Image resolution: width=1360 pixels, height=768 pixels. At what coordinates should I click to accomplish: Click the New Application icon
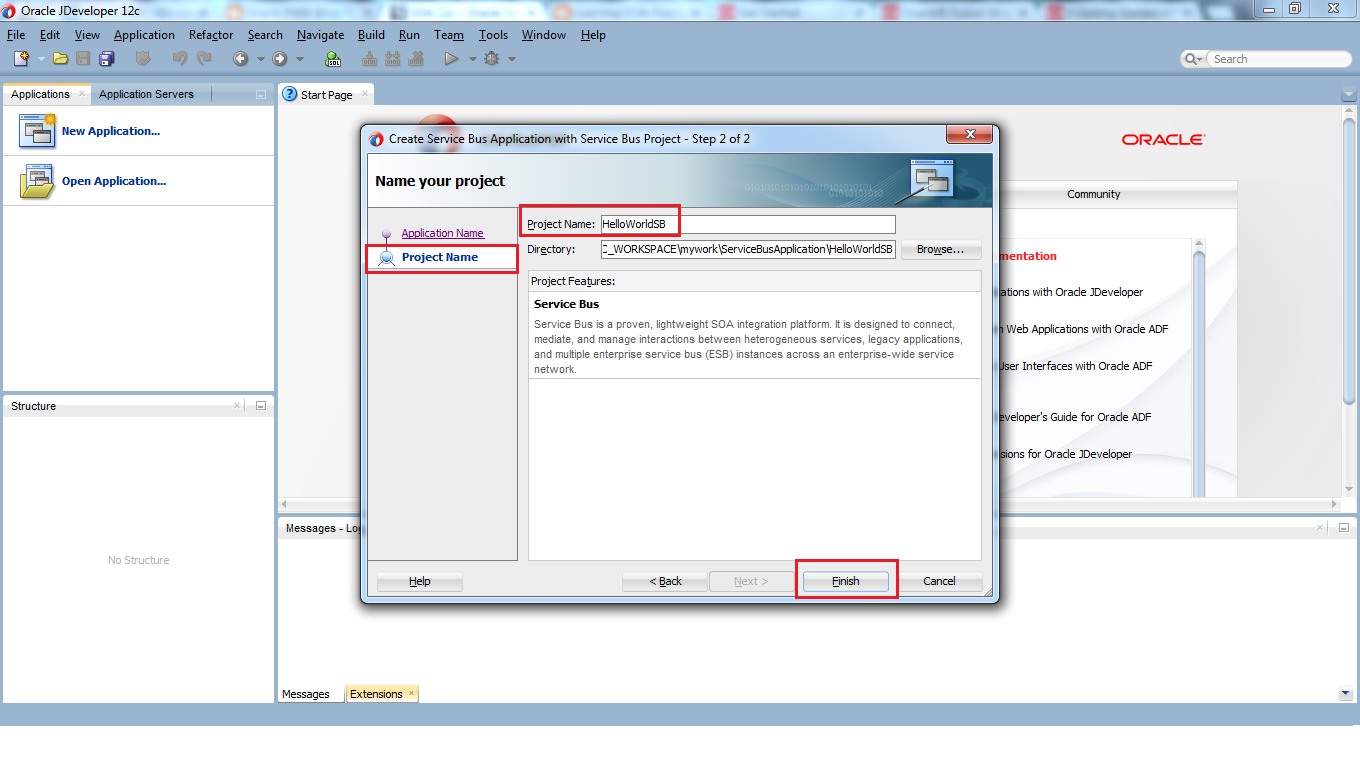pyautogui.click(x=37, y=131)
